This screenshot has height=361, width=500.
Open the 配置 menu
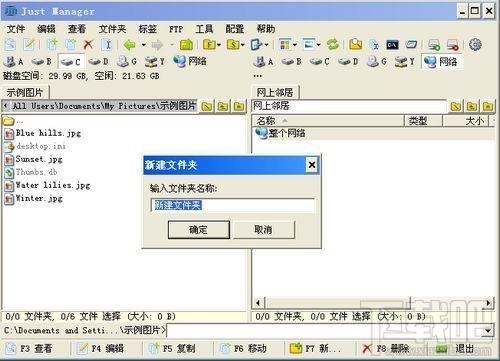tap(235, 29)
